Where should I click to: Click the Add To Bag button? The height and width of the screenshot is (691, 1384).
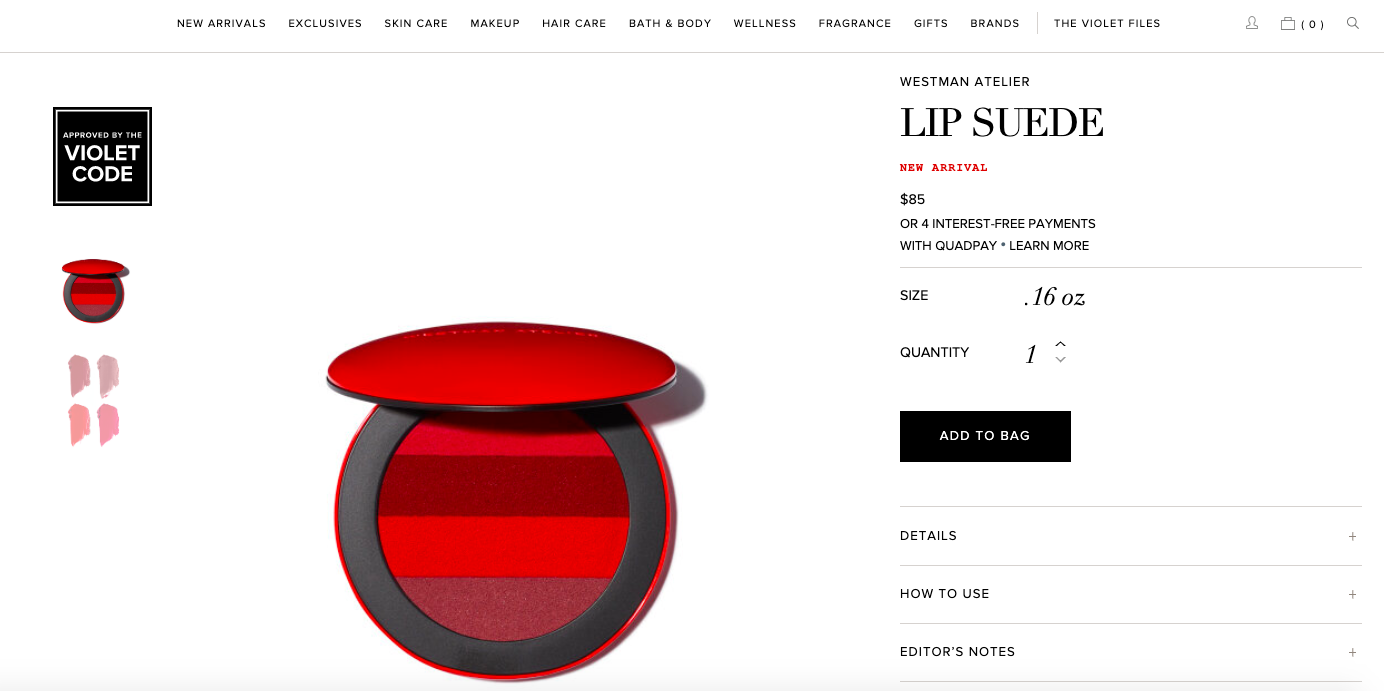coord(985,436)
